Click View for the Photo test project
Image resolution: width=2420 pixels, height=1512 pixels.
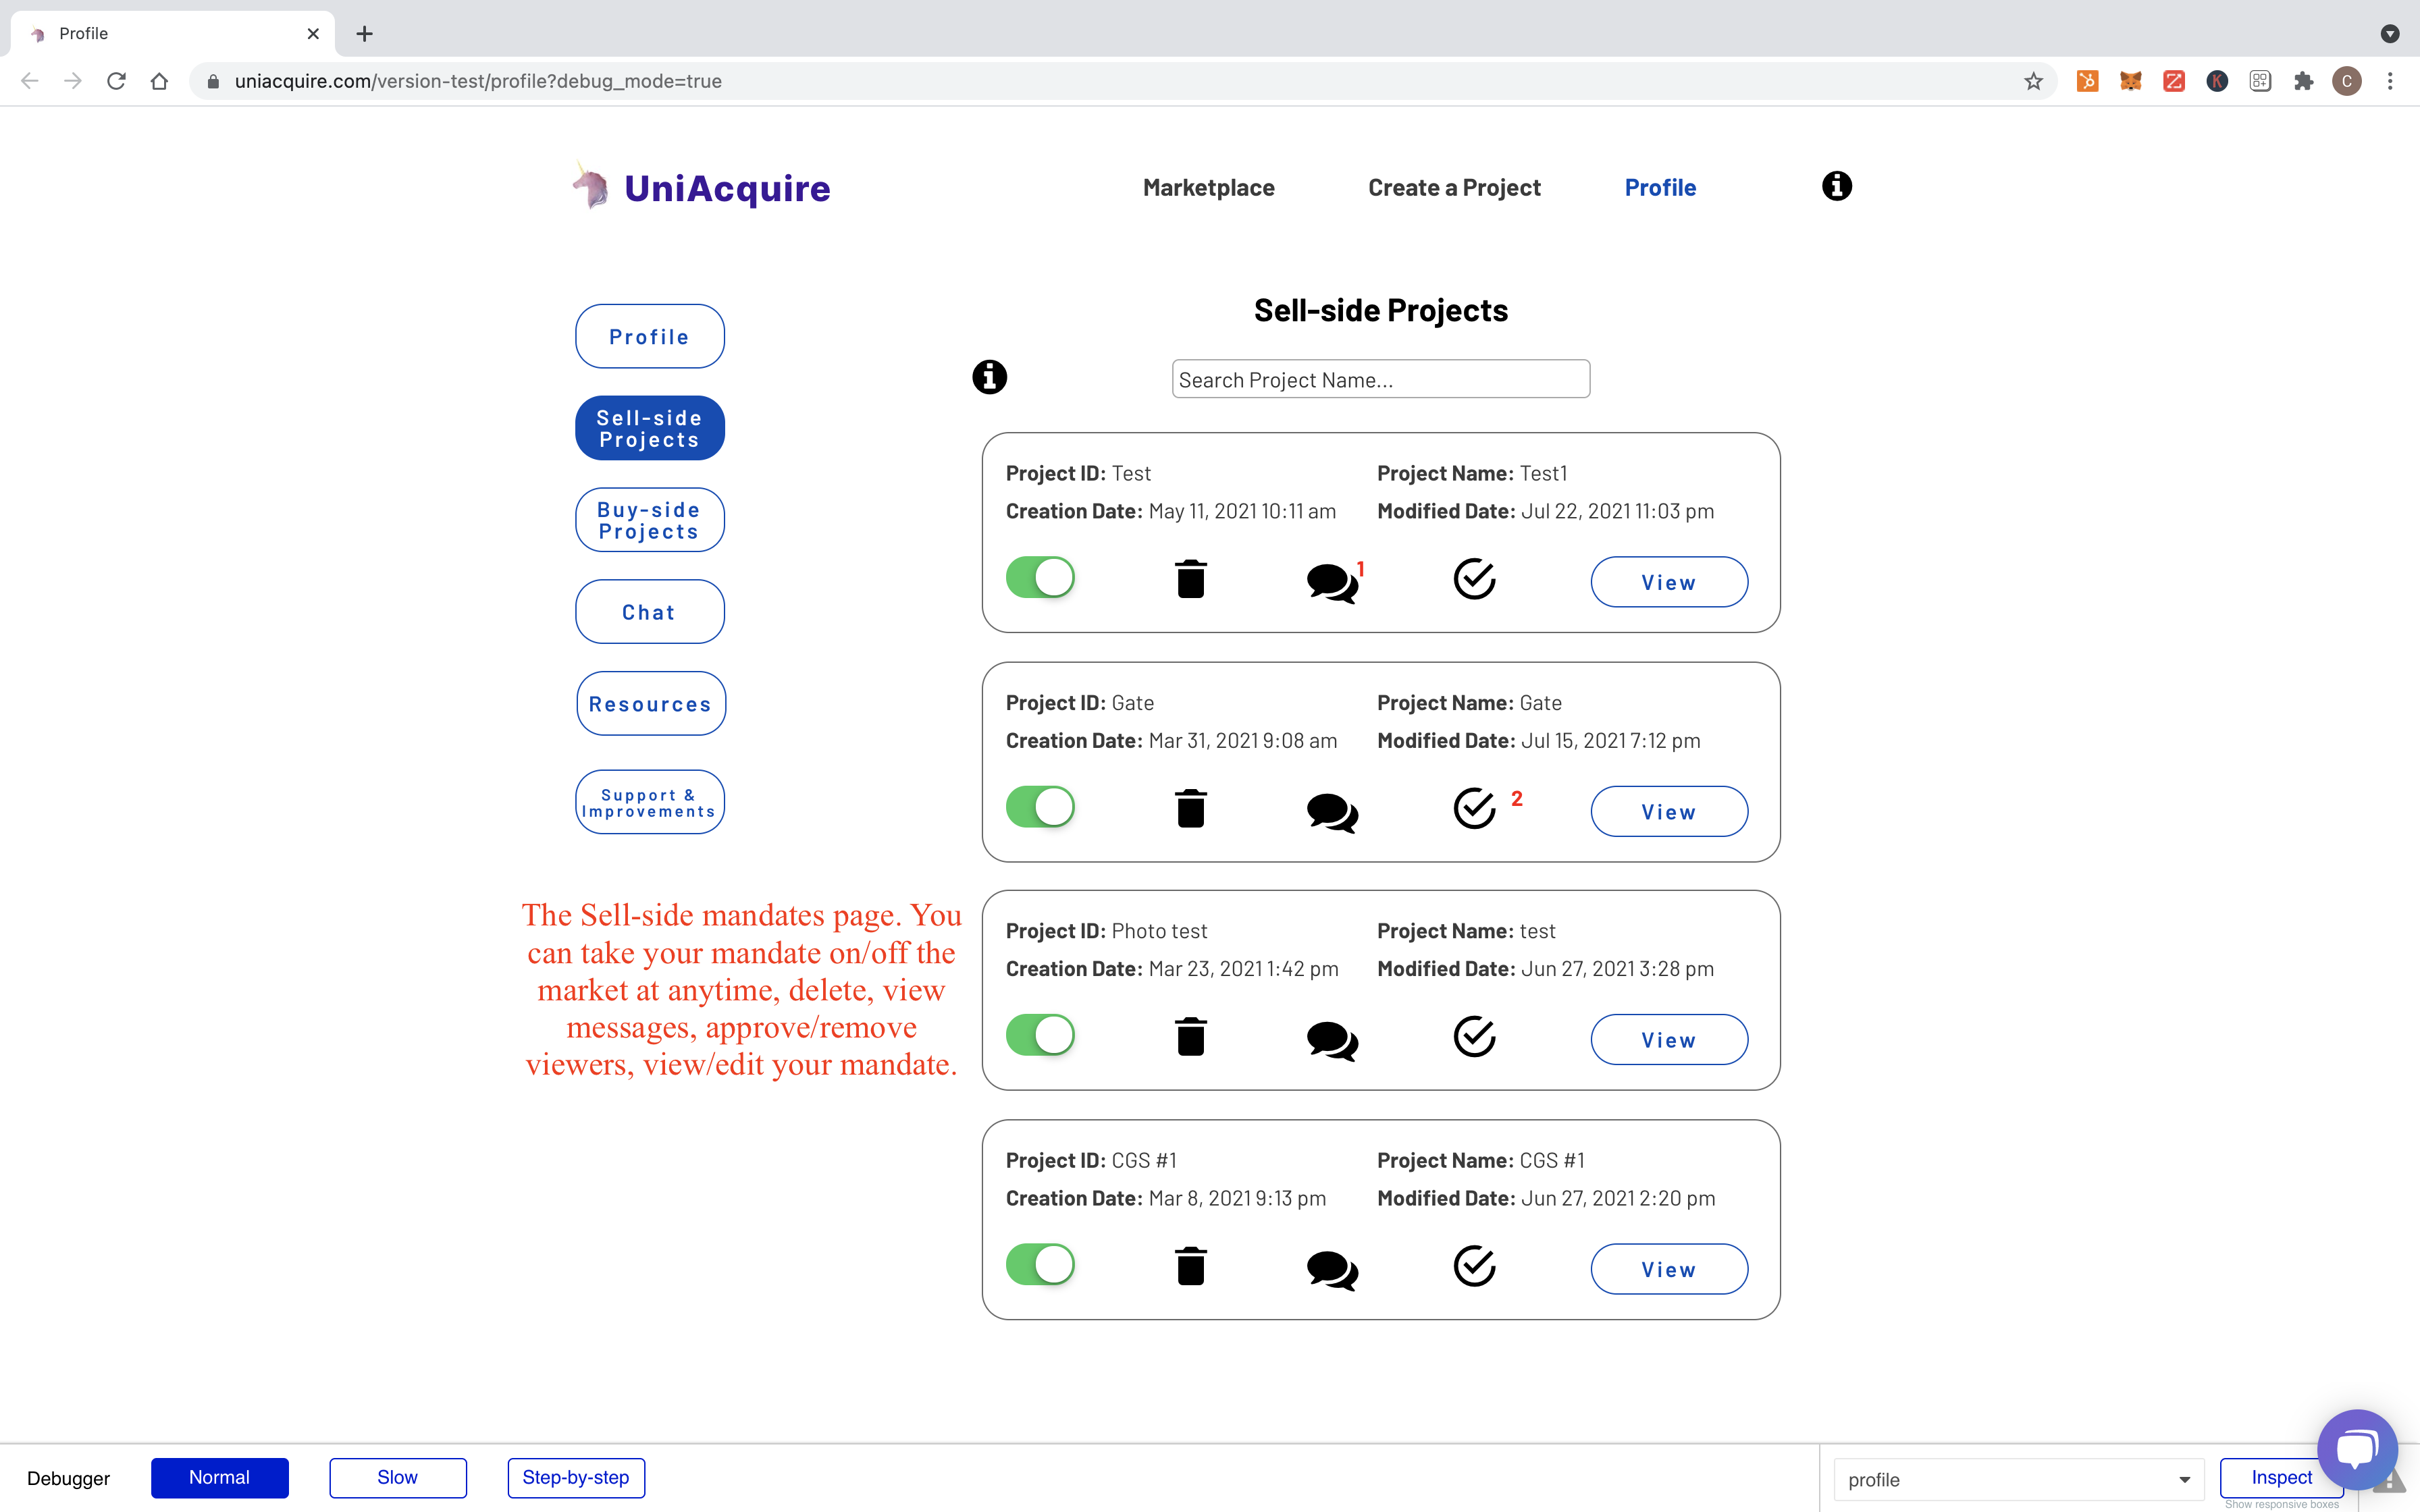1668,1040
